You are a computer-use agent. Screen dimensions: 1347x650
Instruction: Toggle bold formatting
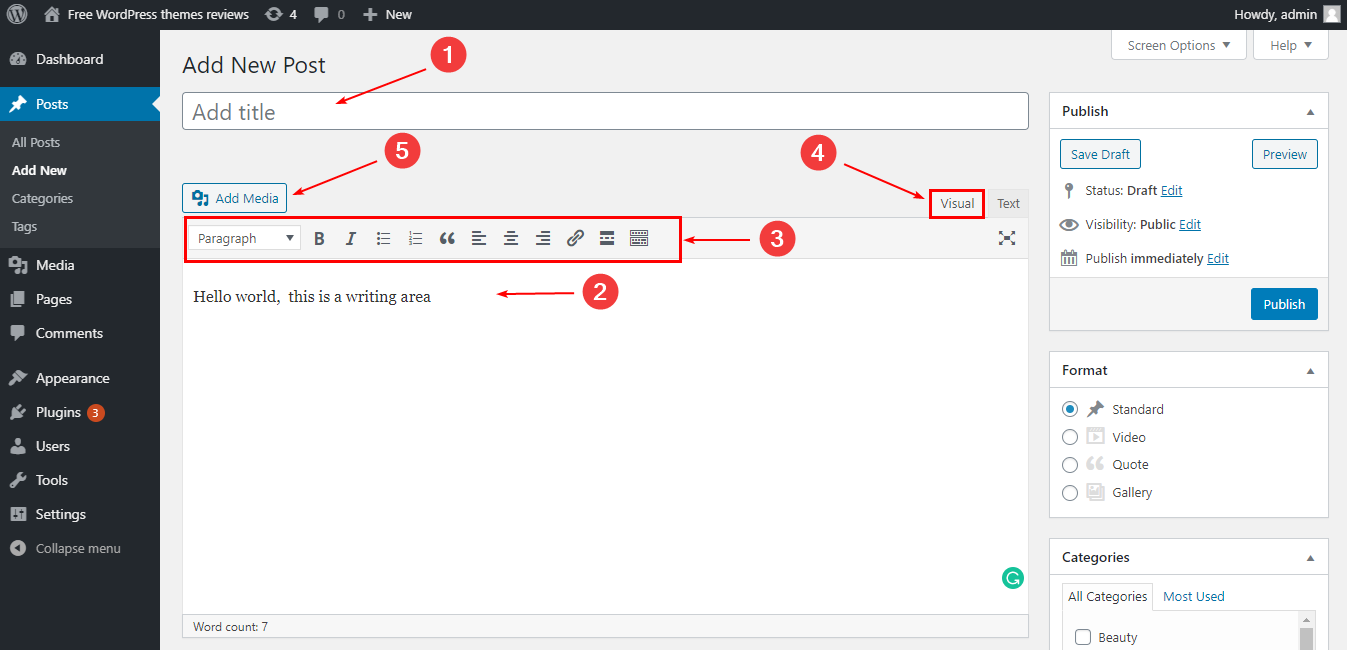(319, 238)
